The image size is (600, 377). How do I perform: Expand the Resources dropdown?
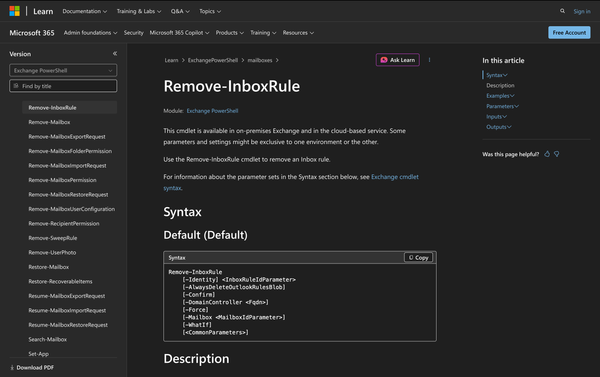[x=298, y=33]
